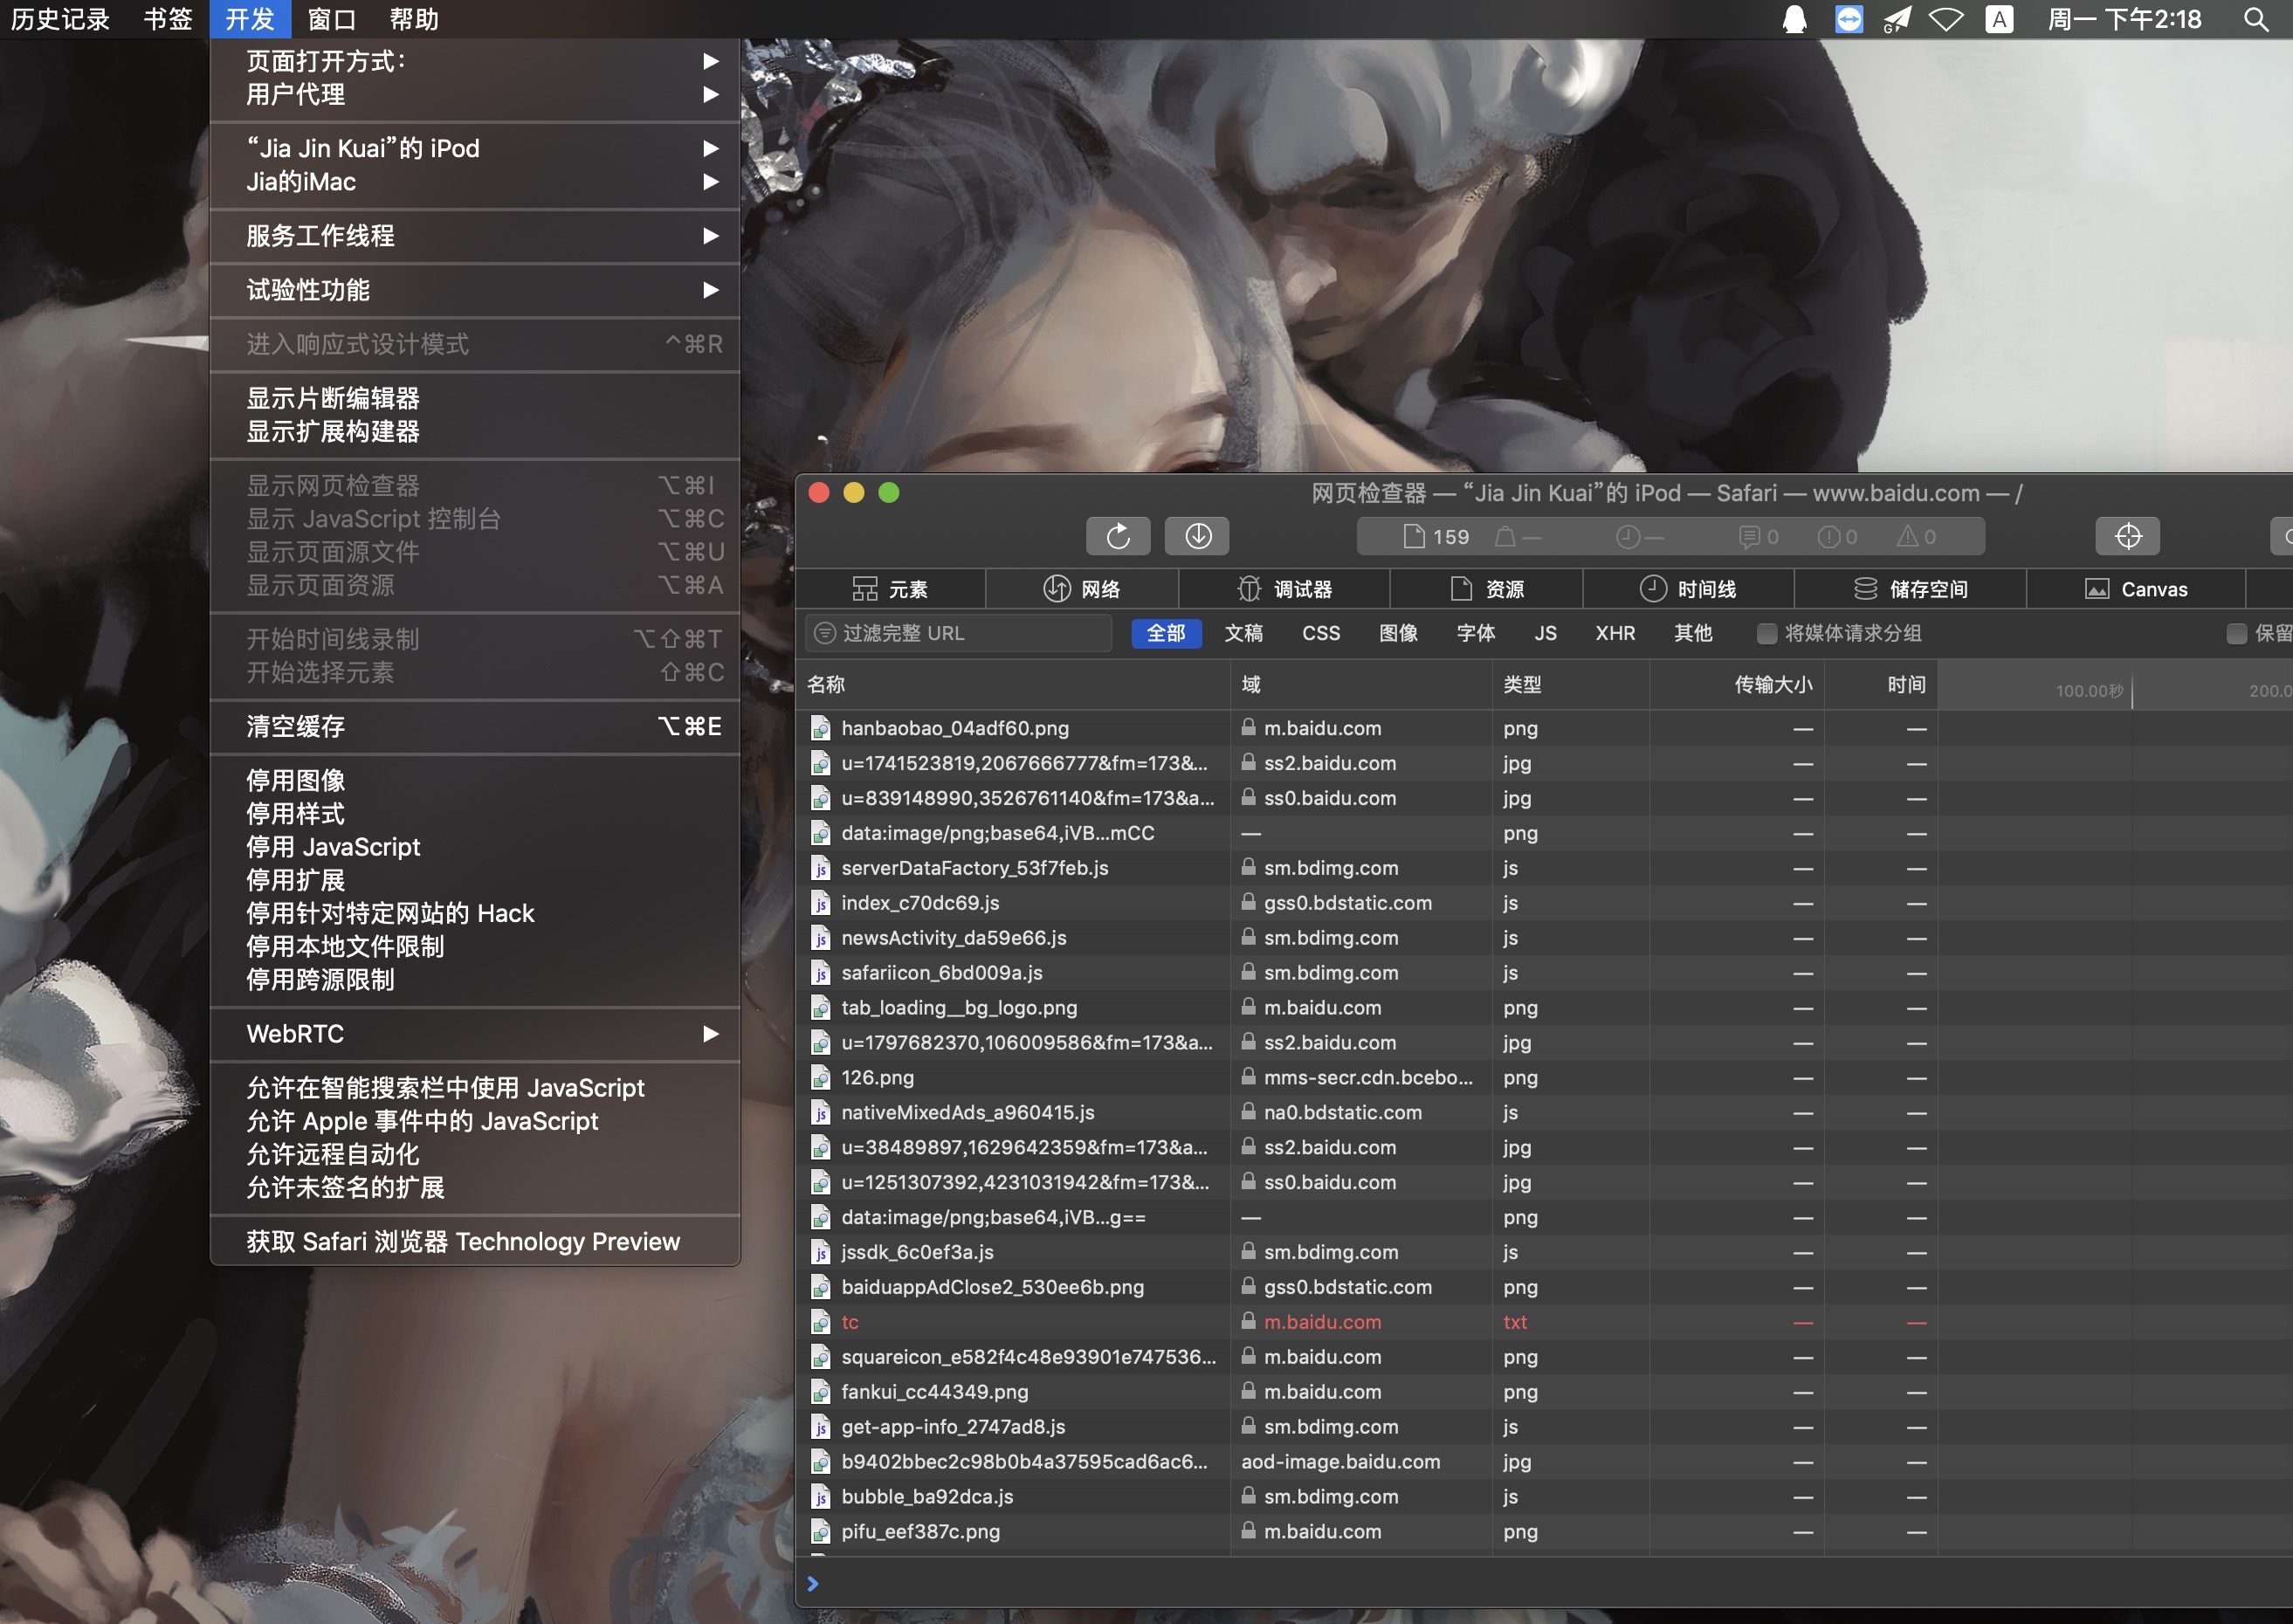Select the nativeMixedAds_a960415.js row
Image resolution: width=2293 pixels, height=1624 pixels.
1544,1113
